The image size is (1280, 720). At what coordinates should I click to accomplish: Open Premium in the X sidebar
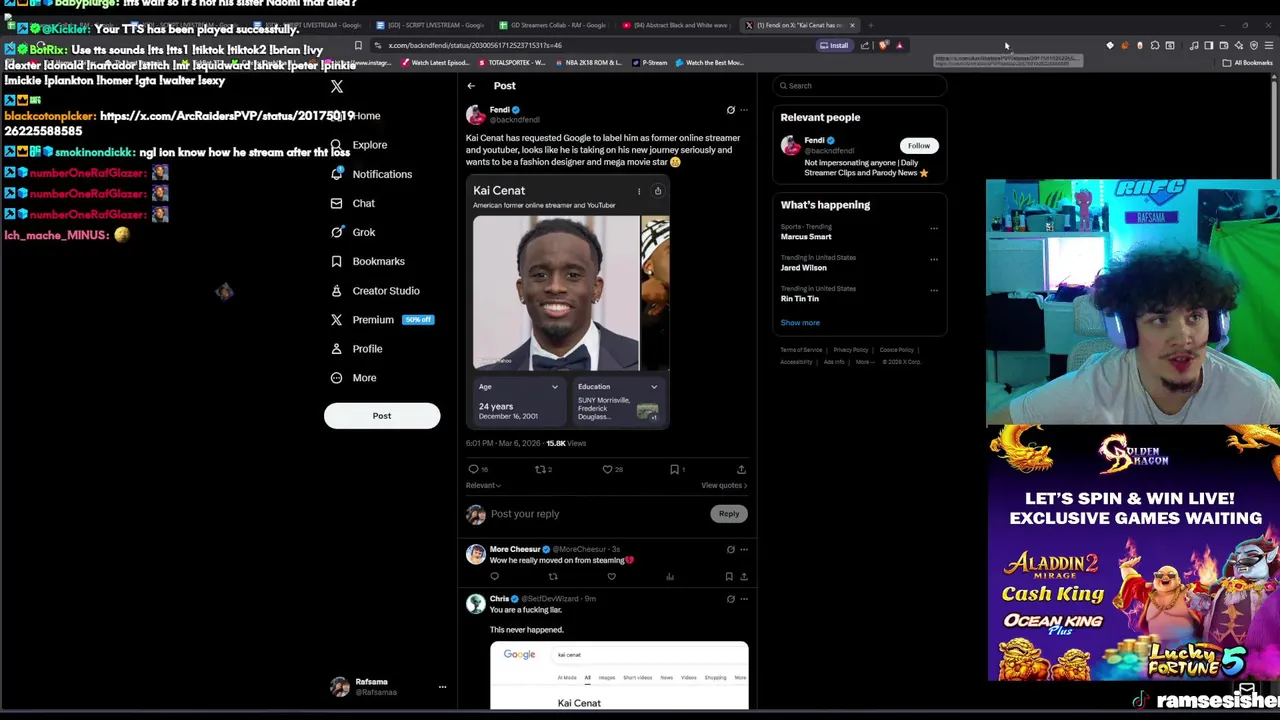coord(380,320)
